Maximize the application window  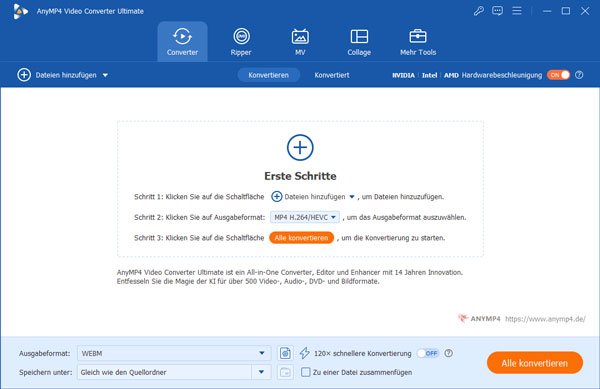(566, 11)
